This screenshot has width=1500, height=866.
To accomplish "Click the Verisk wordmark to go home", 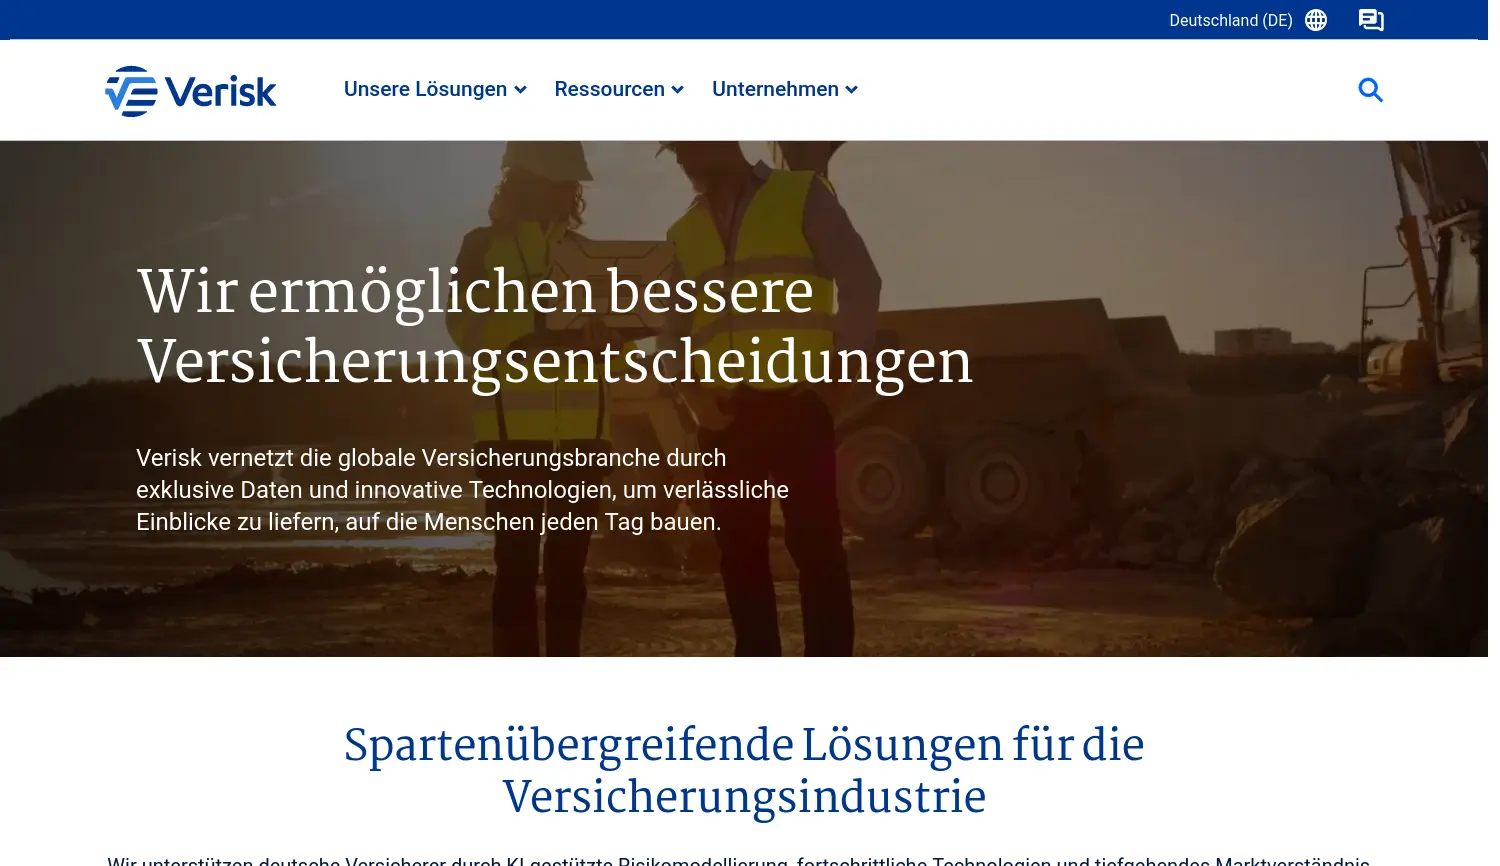I will coord(221,91).
